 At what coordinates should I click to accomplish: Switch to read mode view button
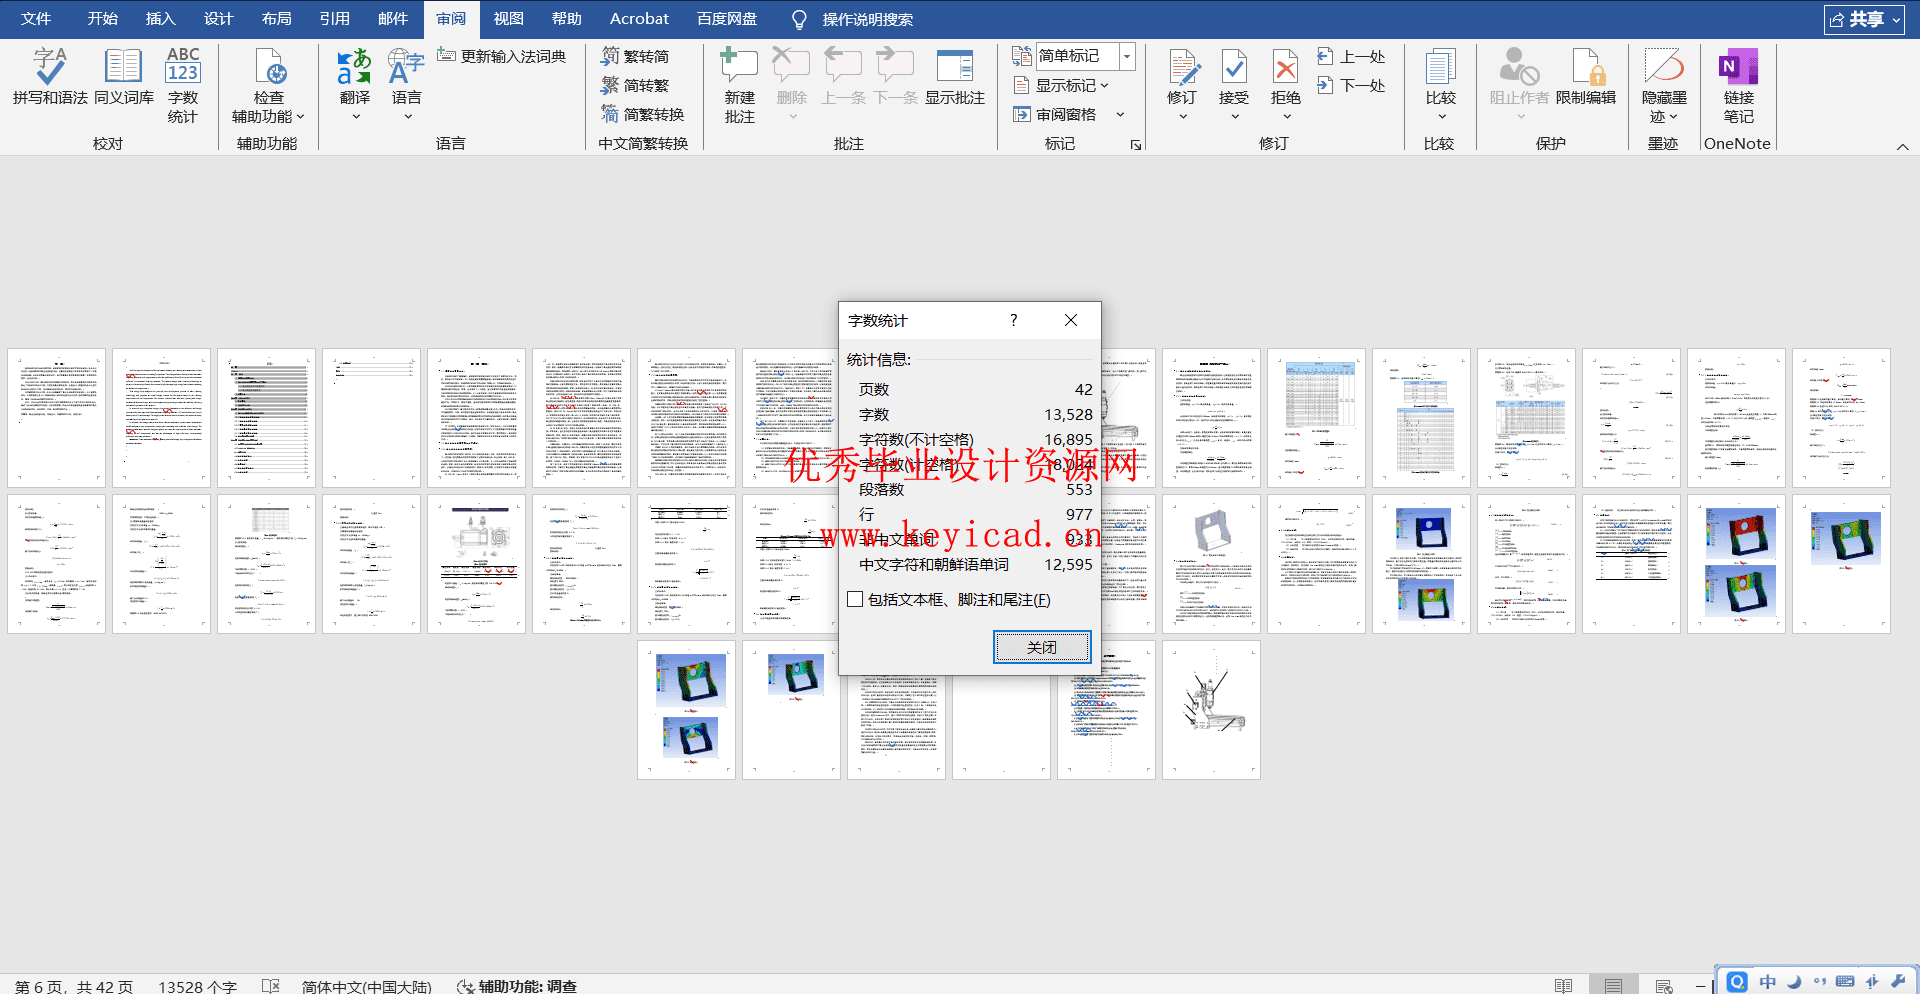[1563, 986]
